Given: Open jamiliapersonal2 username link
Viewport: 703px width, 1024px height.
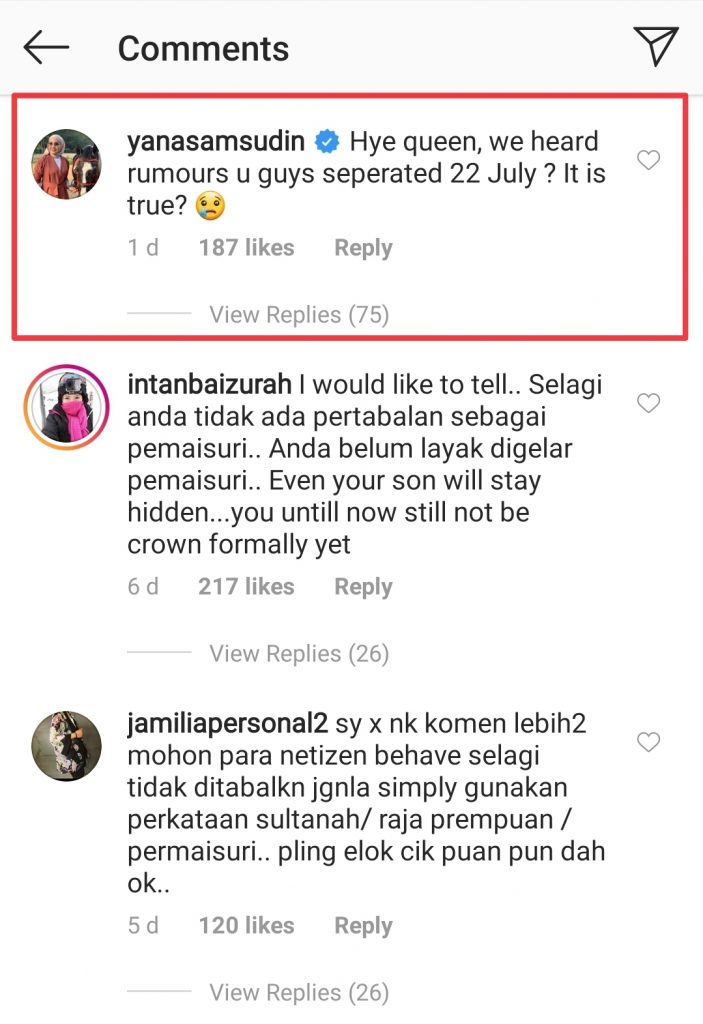Looking at the screenshot, I should (227, 724).
